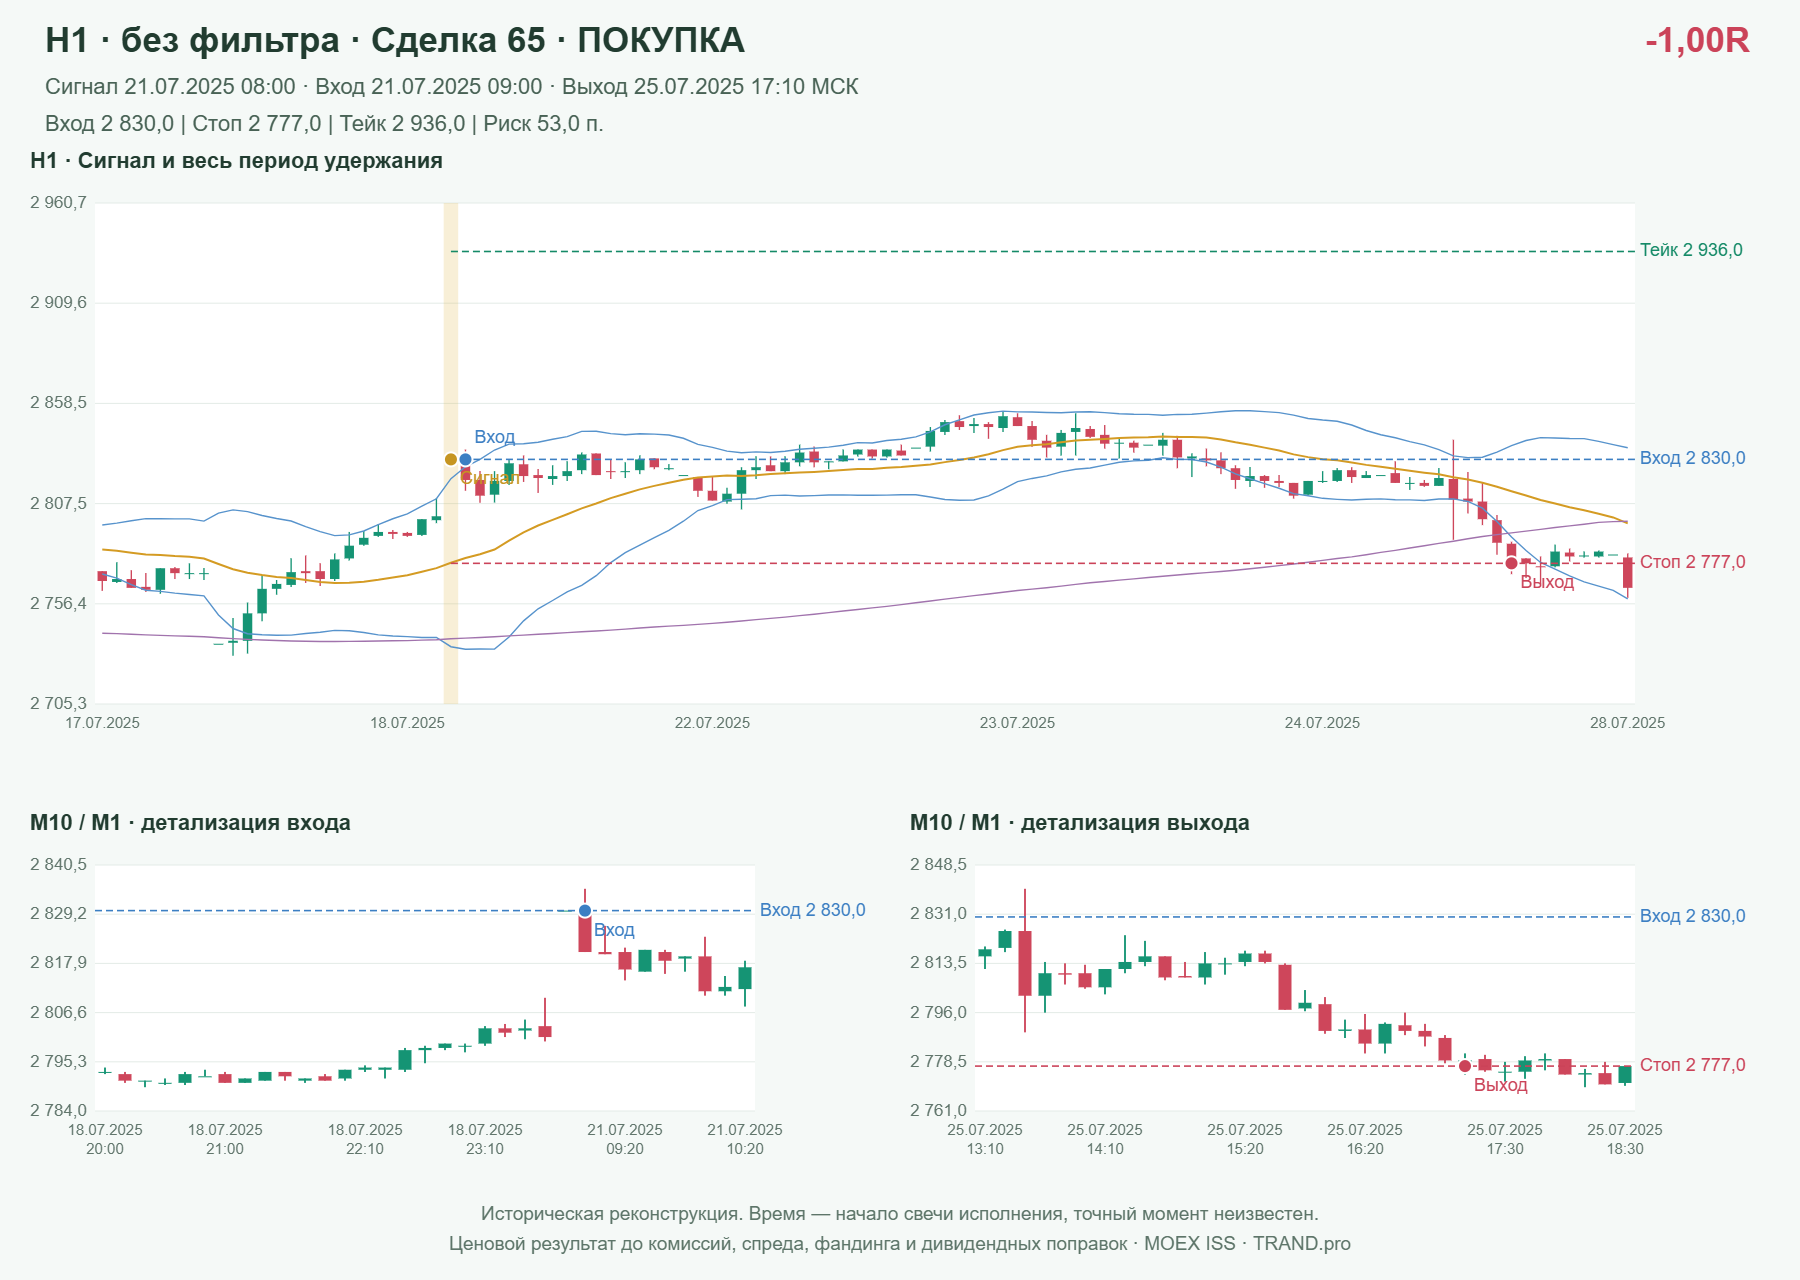Click heading "M10 / M1 · детализация входа"
Viewport: 1800px width, 1280px height.
(190, 823)
